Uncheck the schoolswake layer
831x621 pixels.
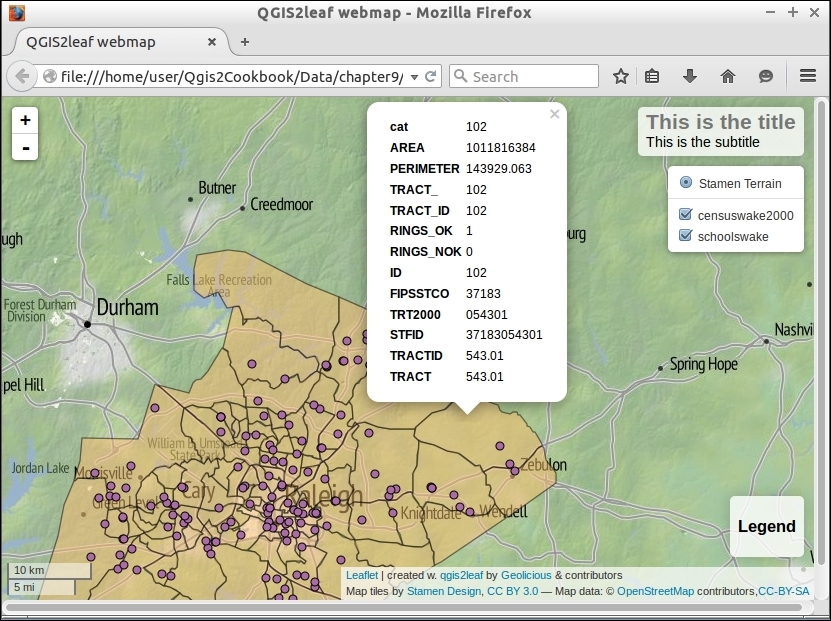tap(685, 236)
